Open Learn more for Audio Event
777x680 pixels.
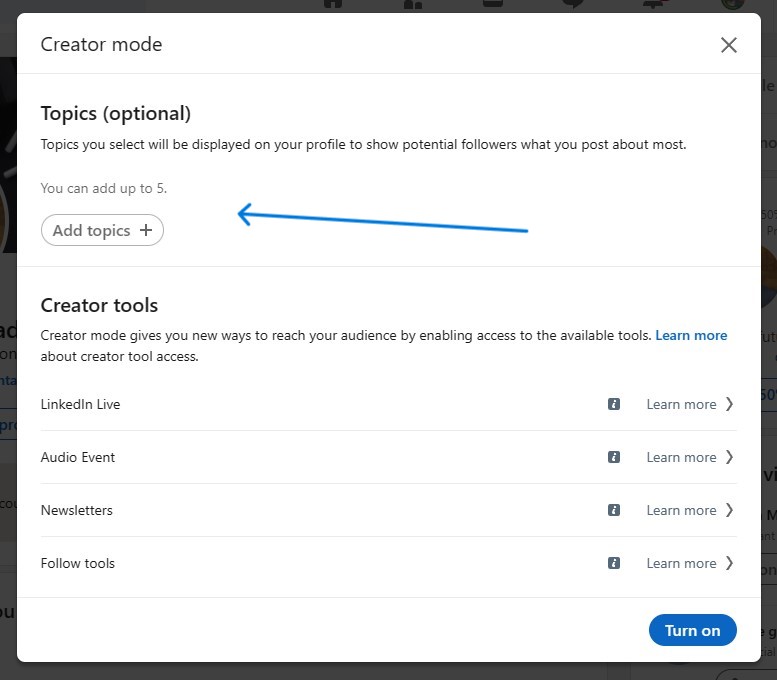(x=681, y=457)
